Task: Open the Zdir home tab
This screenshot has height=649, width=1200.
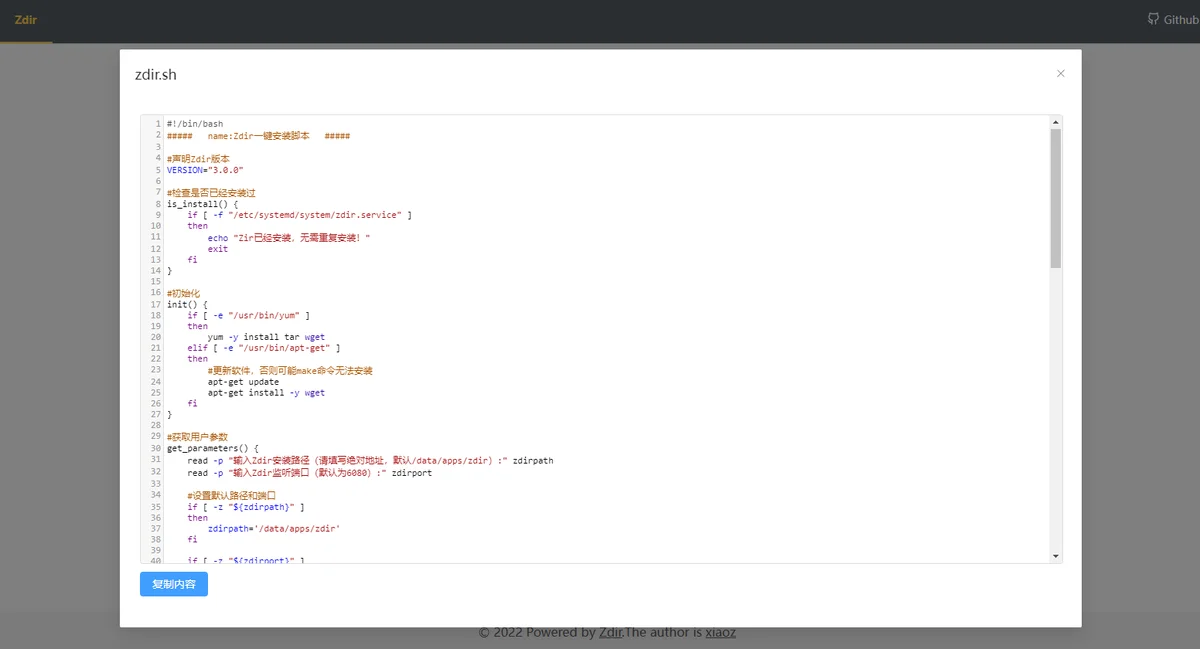Action: (x=26, y=20)
